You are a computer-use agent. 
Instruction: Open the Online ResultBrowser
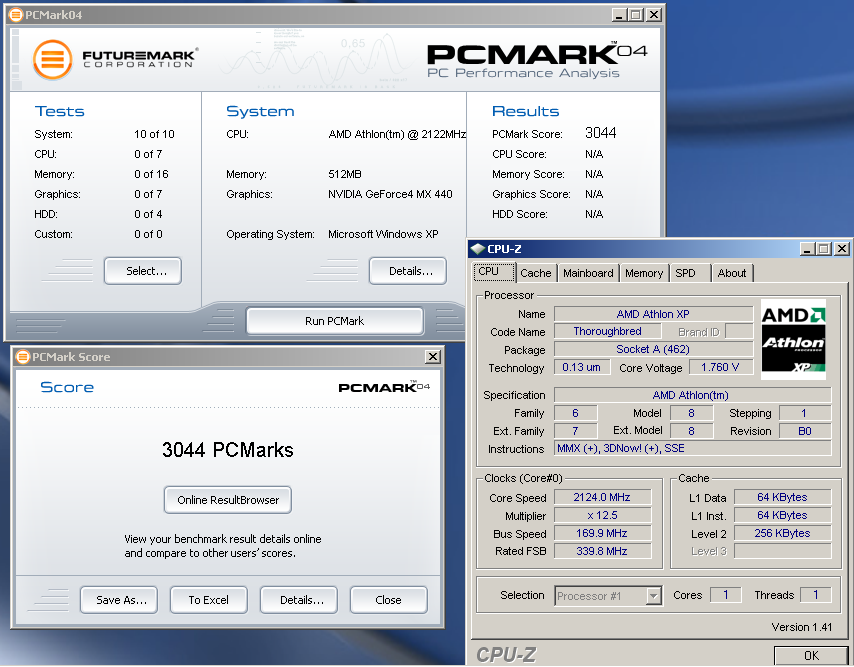(228, 500)
